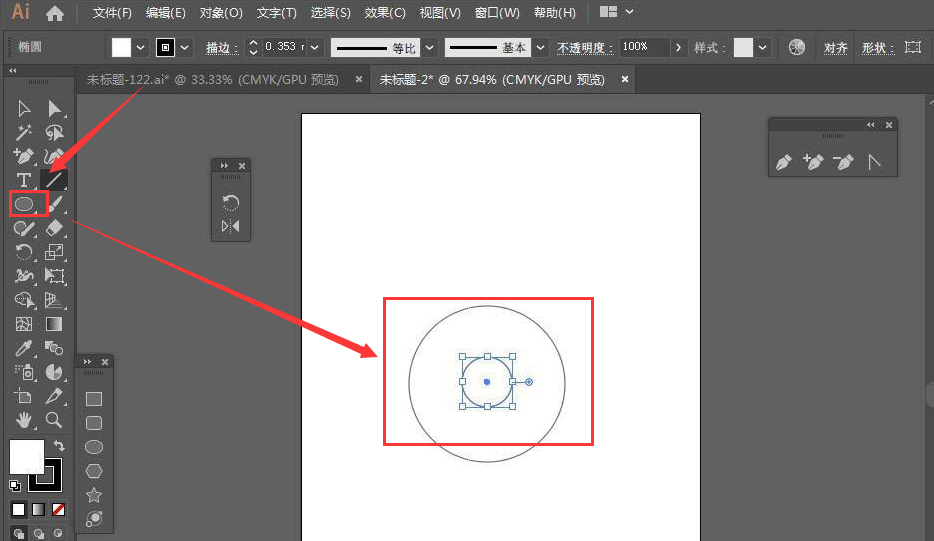Select the Slice tool
The width and height of the screenshot is (934, 541).
[54, 396]
